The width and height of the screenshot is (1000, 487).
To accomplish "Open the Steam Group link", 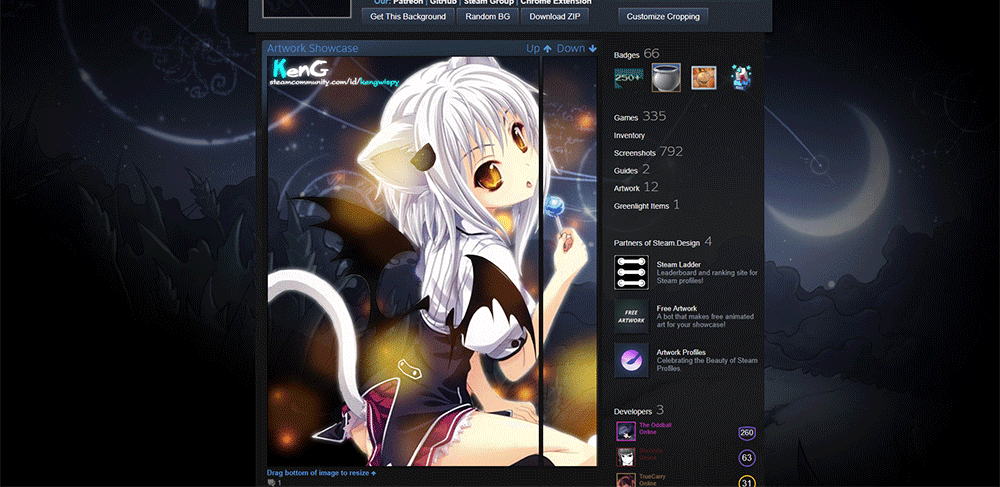I will [x=489, y=2].
